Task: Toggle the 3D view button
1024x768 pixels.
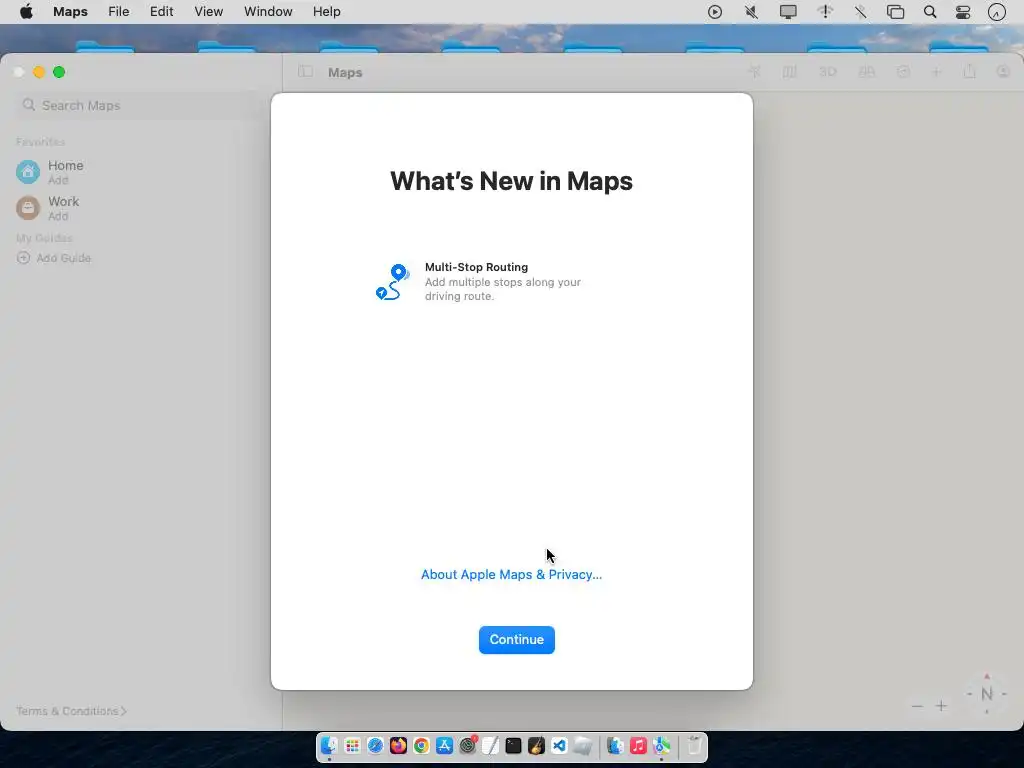Action: point(827,72)
